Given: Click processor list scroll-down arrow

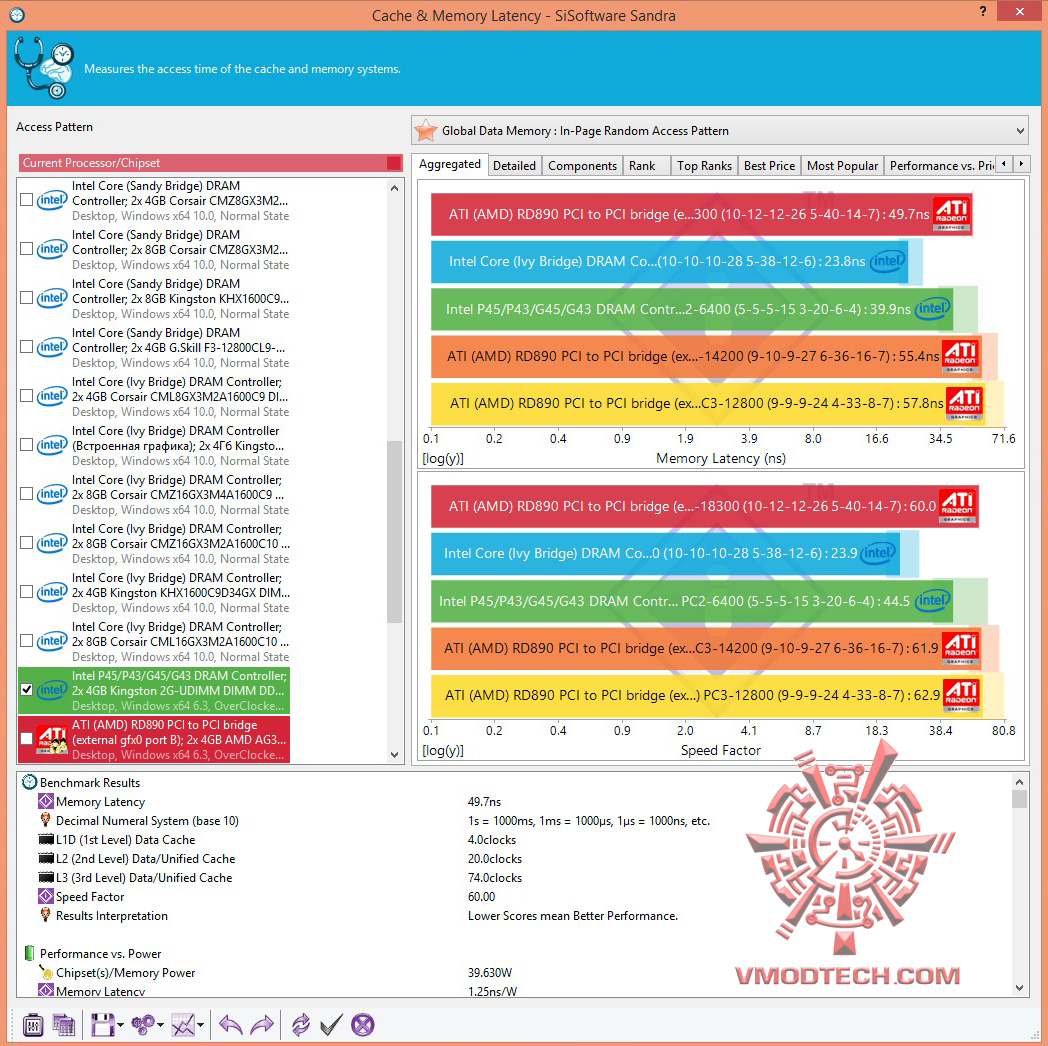Looking at the screenshot, I should [x=394, y=755].
